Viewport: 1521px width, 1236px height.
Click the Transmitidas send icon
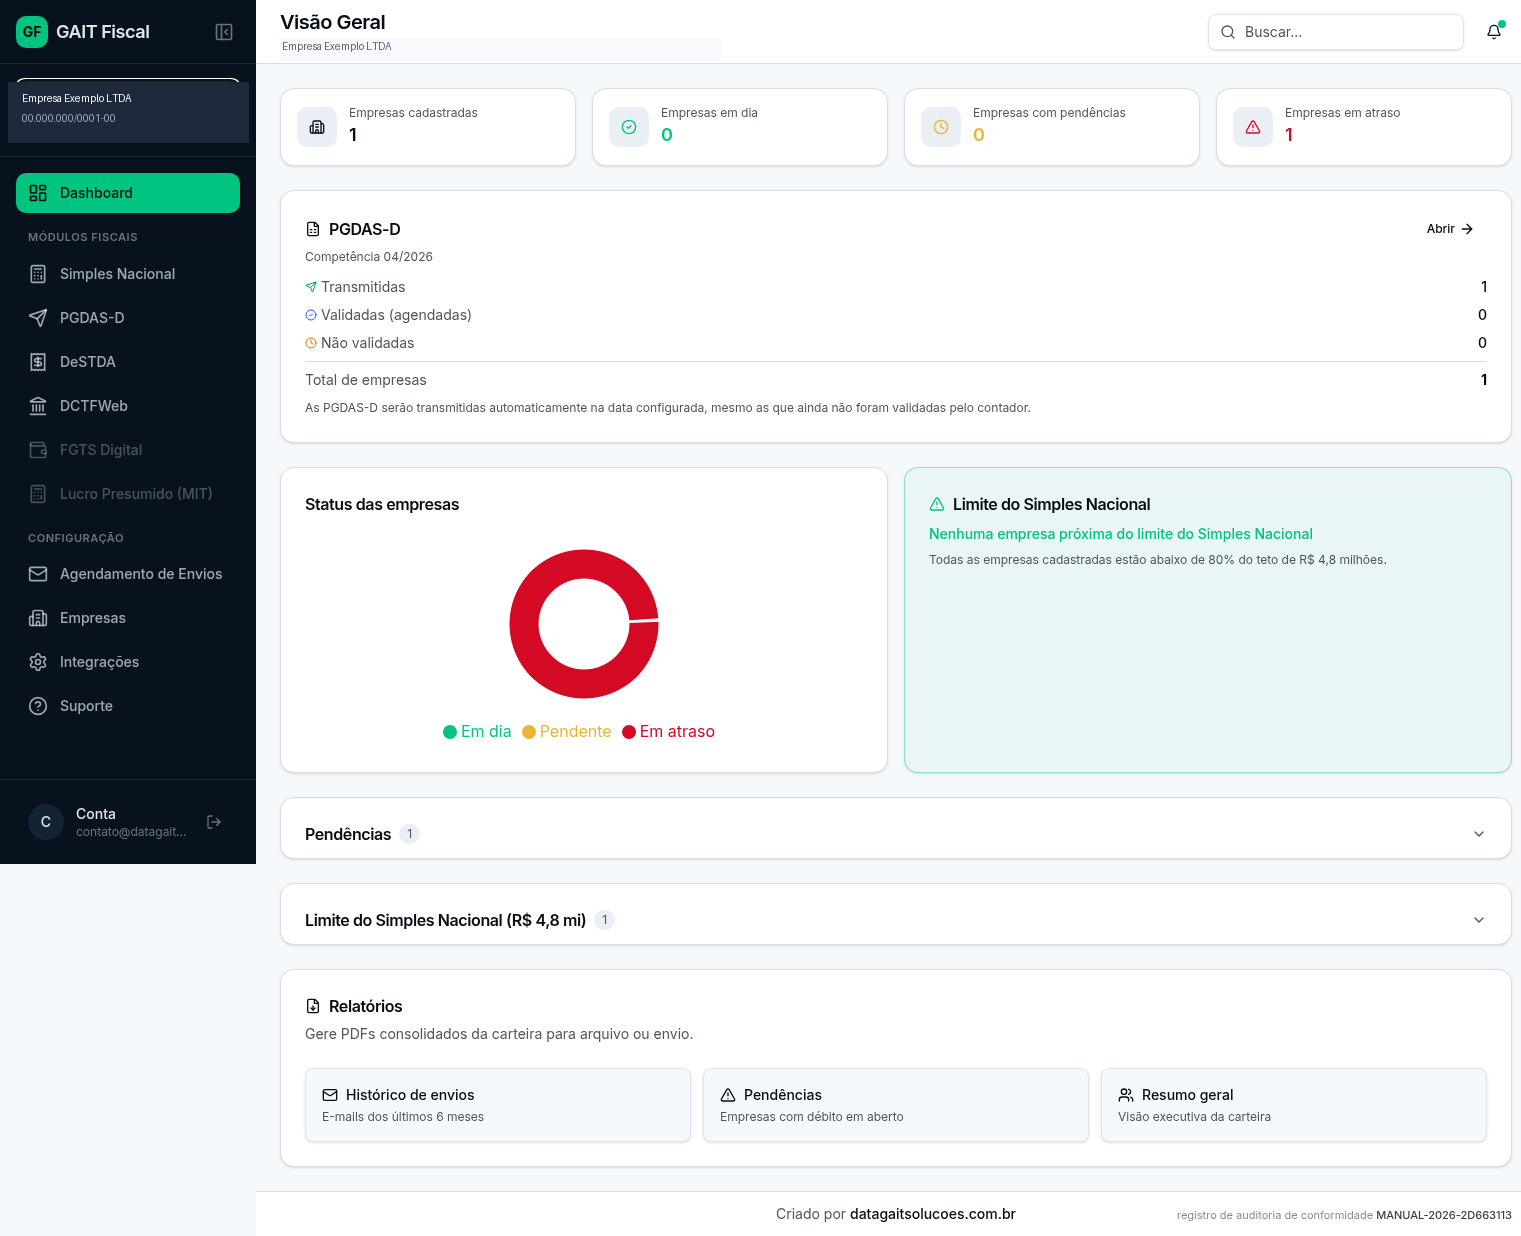(x=311, y=287)
